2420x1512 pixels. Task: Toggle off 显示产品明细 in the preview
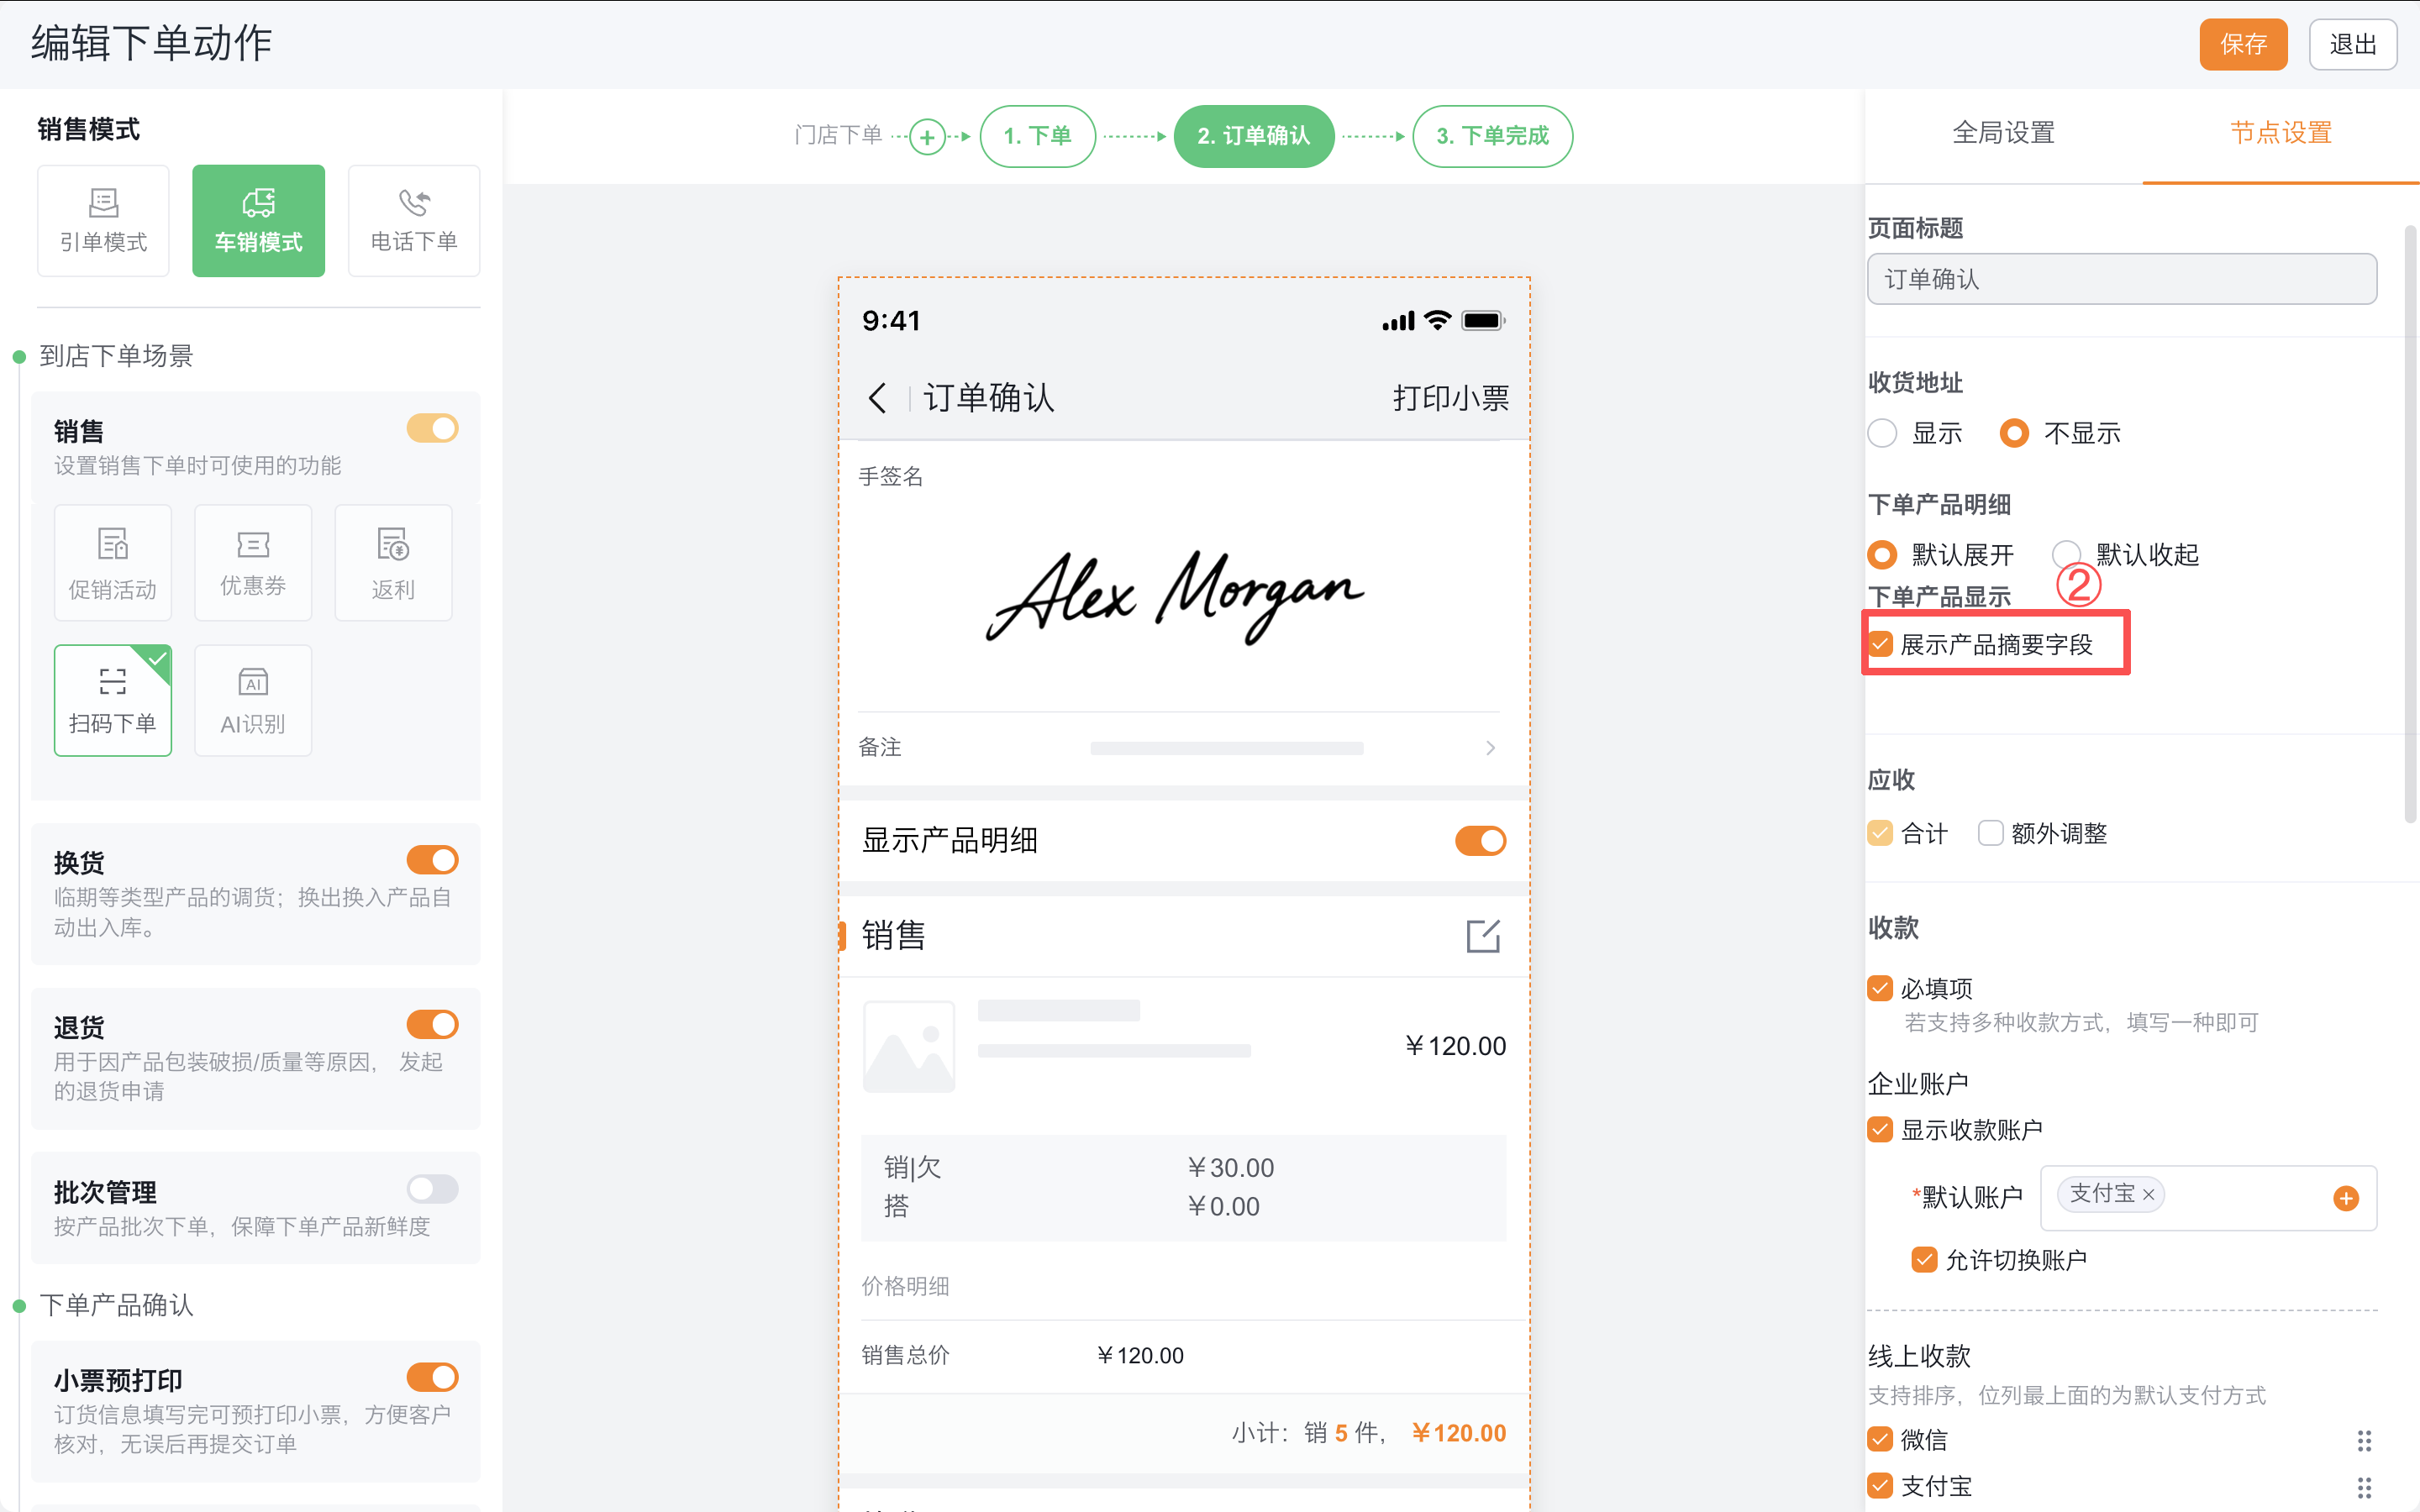coord(1480,840)
